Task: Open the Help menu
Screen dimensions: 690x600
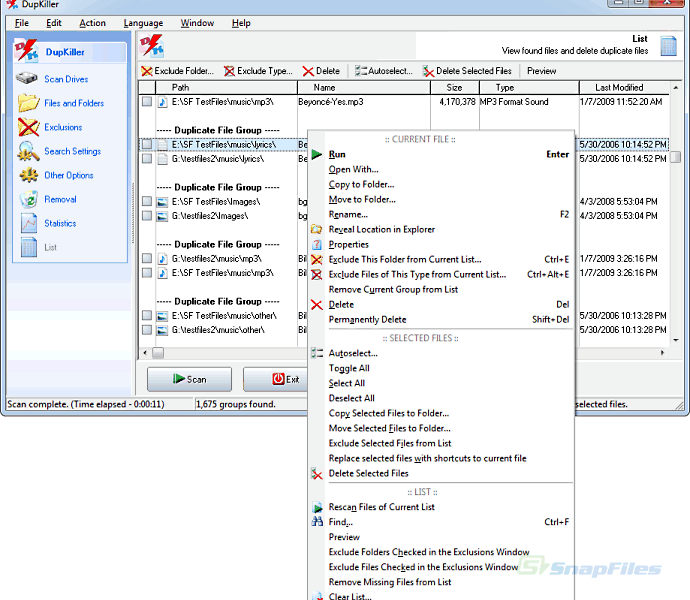Action: click(x=241, y=23)
